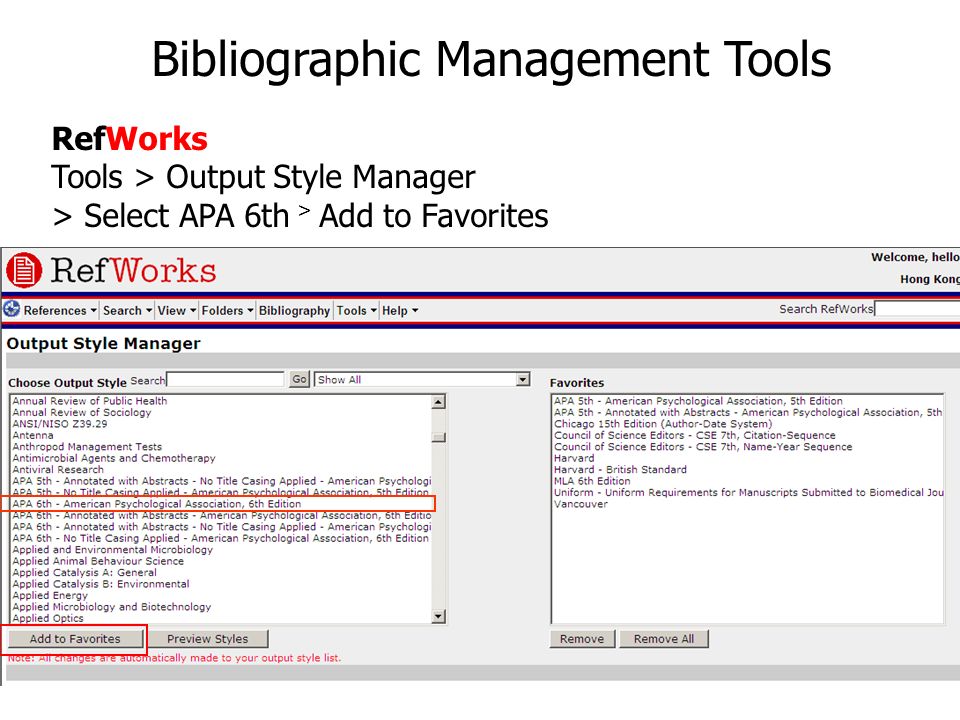Select Antenna in style list
This screenshot has width=960, height=720.
click(32, 435)
